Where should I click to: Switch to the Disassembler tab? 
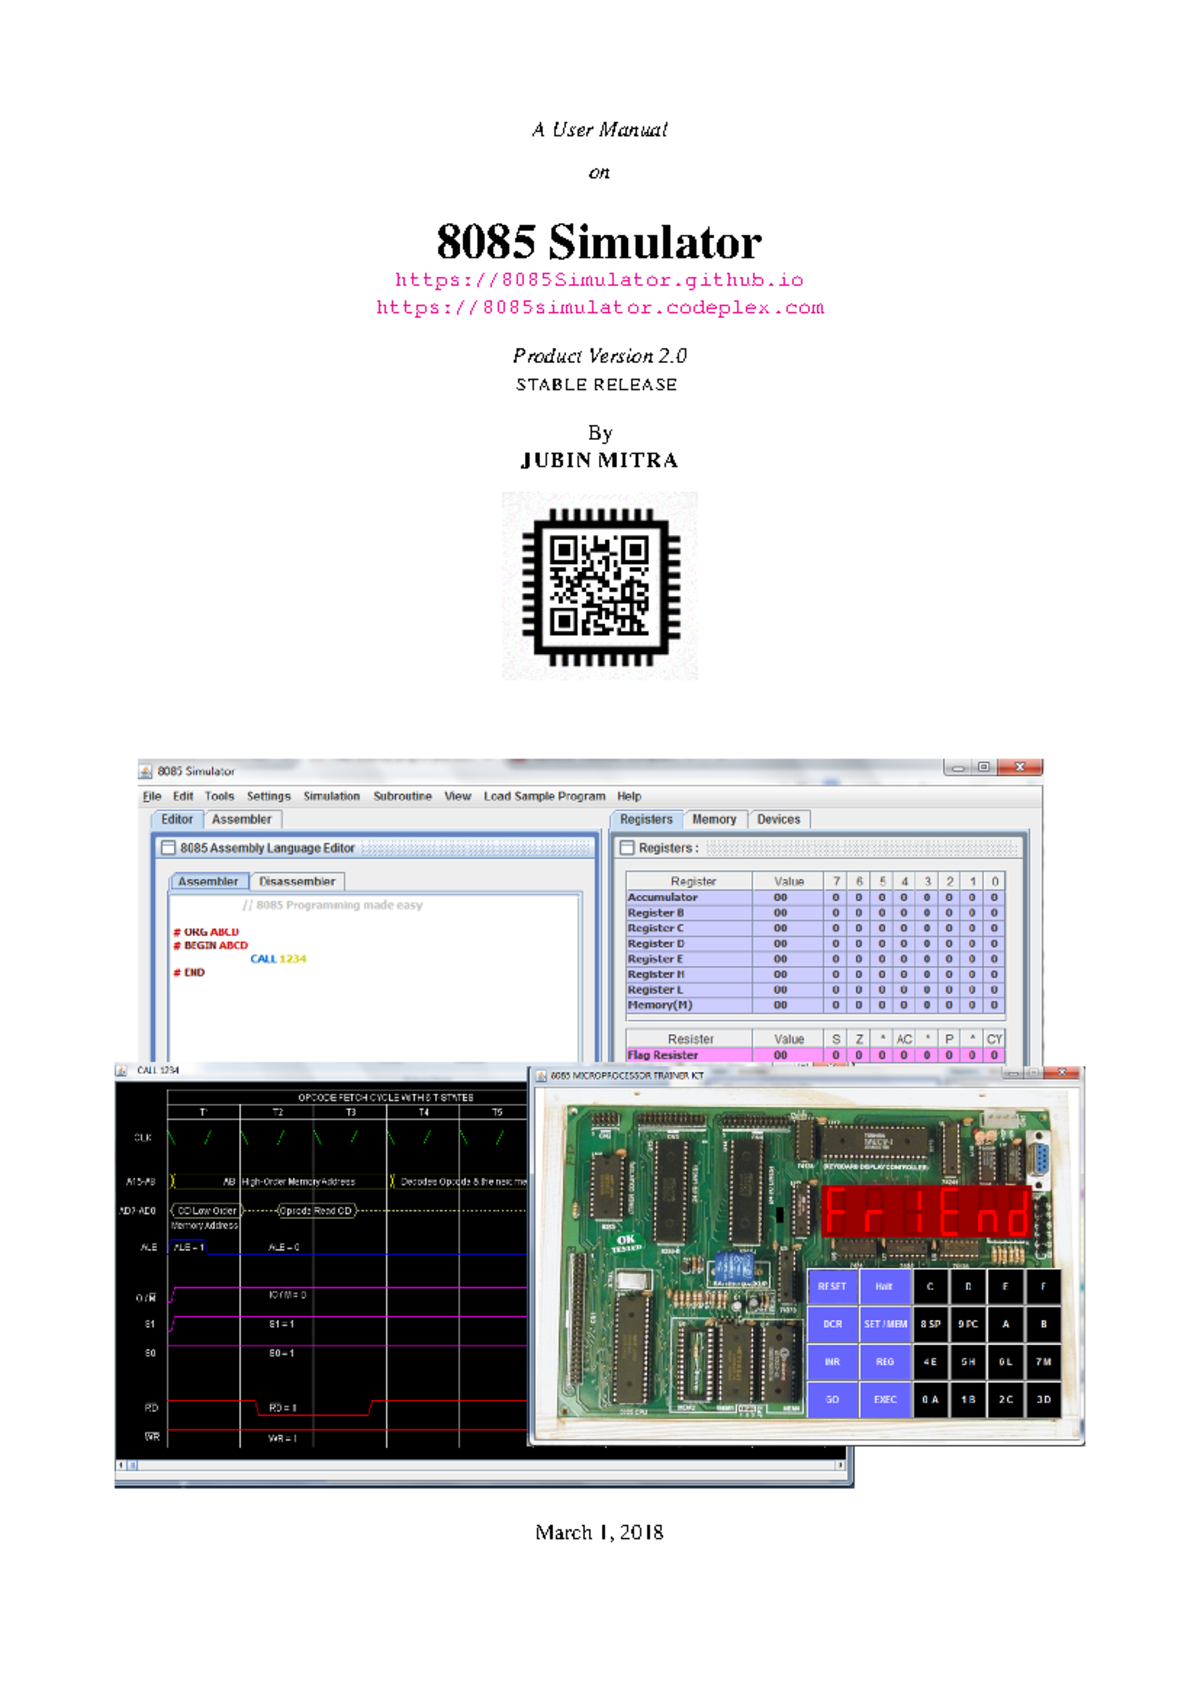297,881
